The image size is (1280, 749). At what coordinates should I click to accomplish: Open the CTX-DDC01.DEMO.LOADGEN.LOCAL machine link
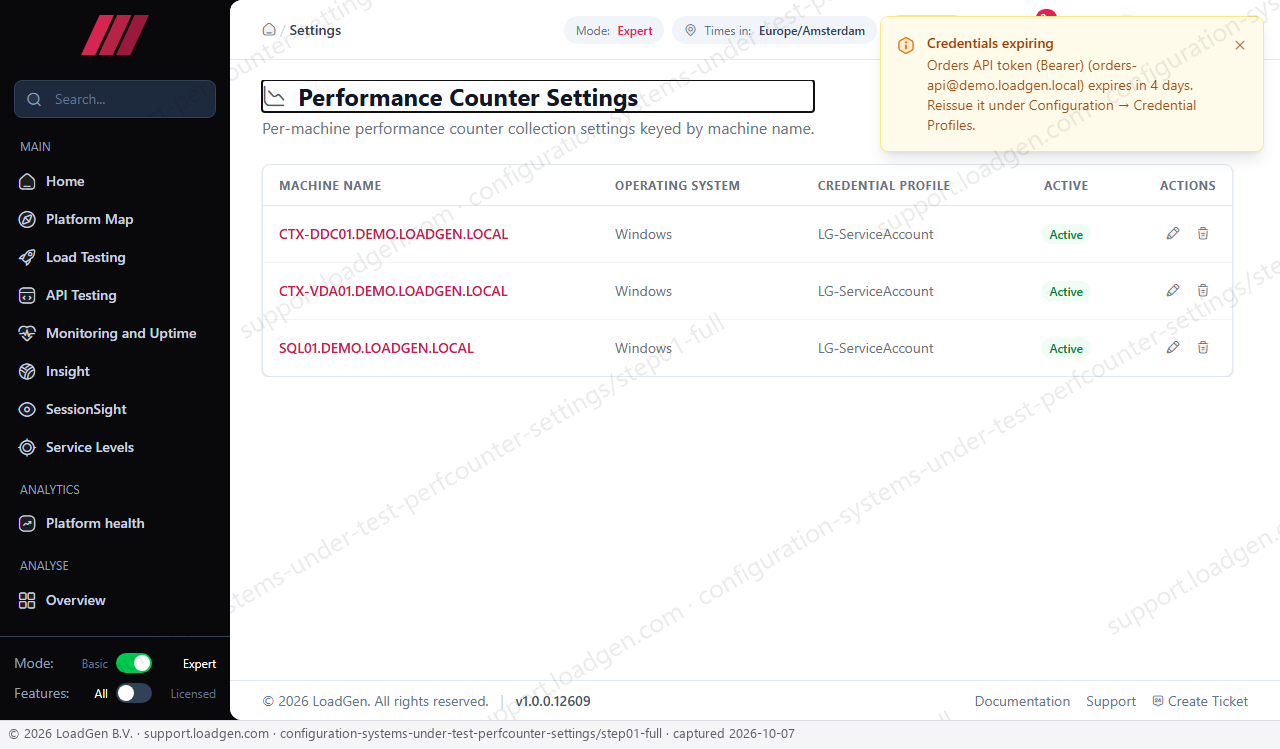pos(393,234)
